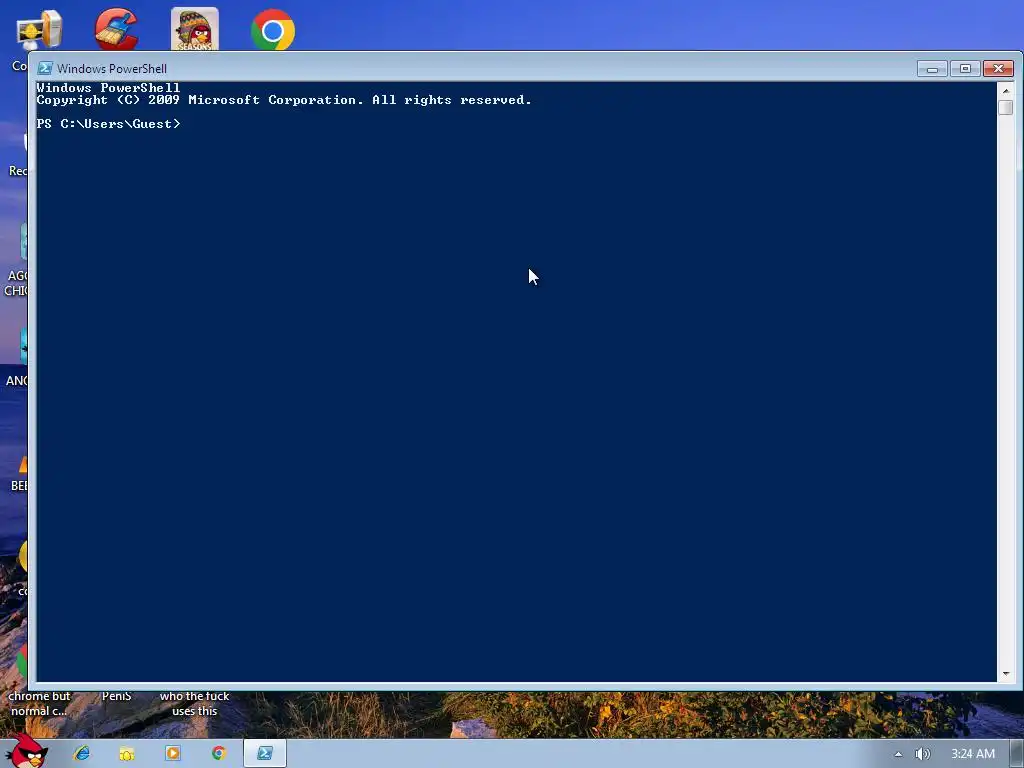This screenshot has width=1024, height=768.
Task: Open the Angry Birds Seasons desktop icon
Action: [195, 29]
